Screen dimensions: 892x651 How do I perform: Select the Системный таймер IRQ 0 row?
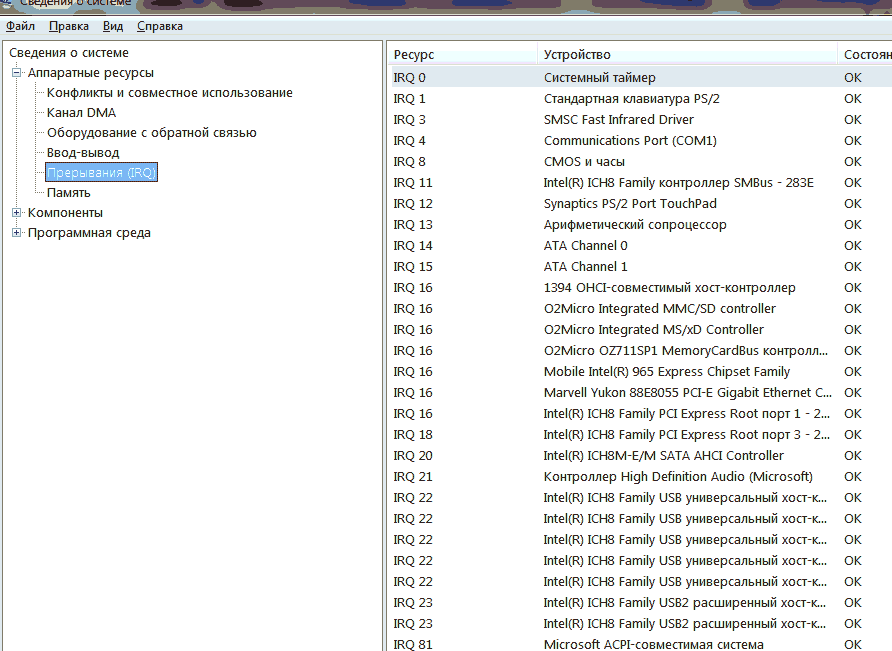pyautogui.click(x=600, y=77)
